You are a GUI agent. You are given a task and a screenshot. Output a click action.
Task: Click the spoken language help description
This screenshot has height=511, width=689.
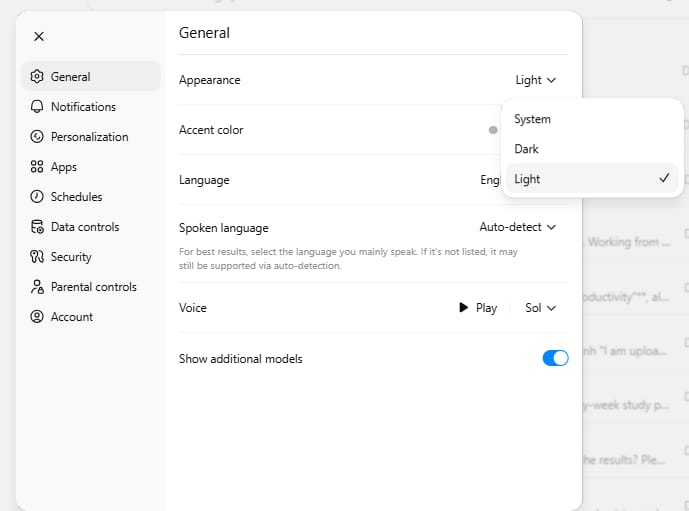[x=348, y=259]
